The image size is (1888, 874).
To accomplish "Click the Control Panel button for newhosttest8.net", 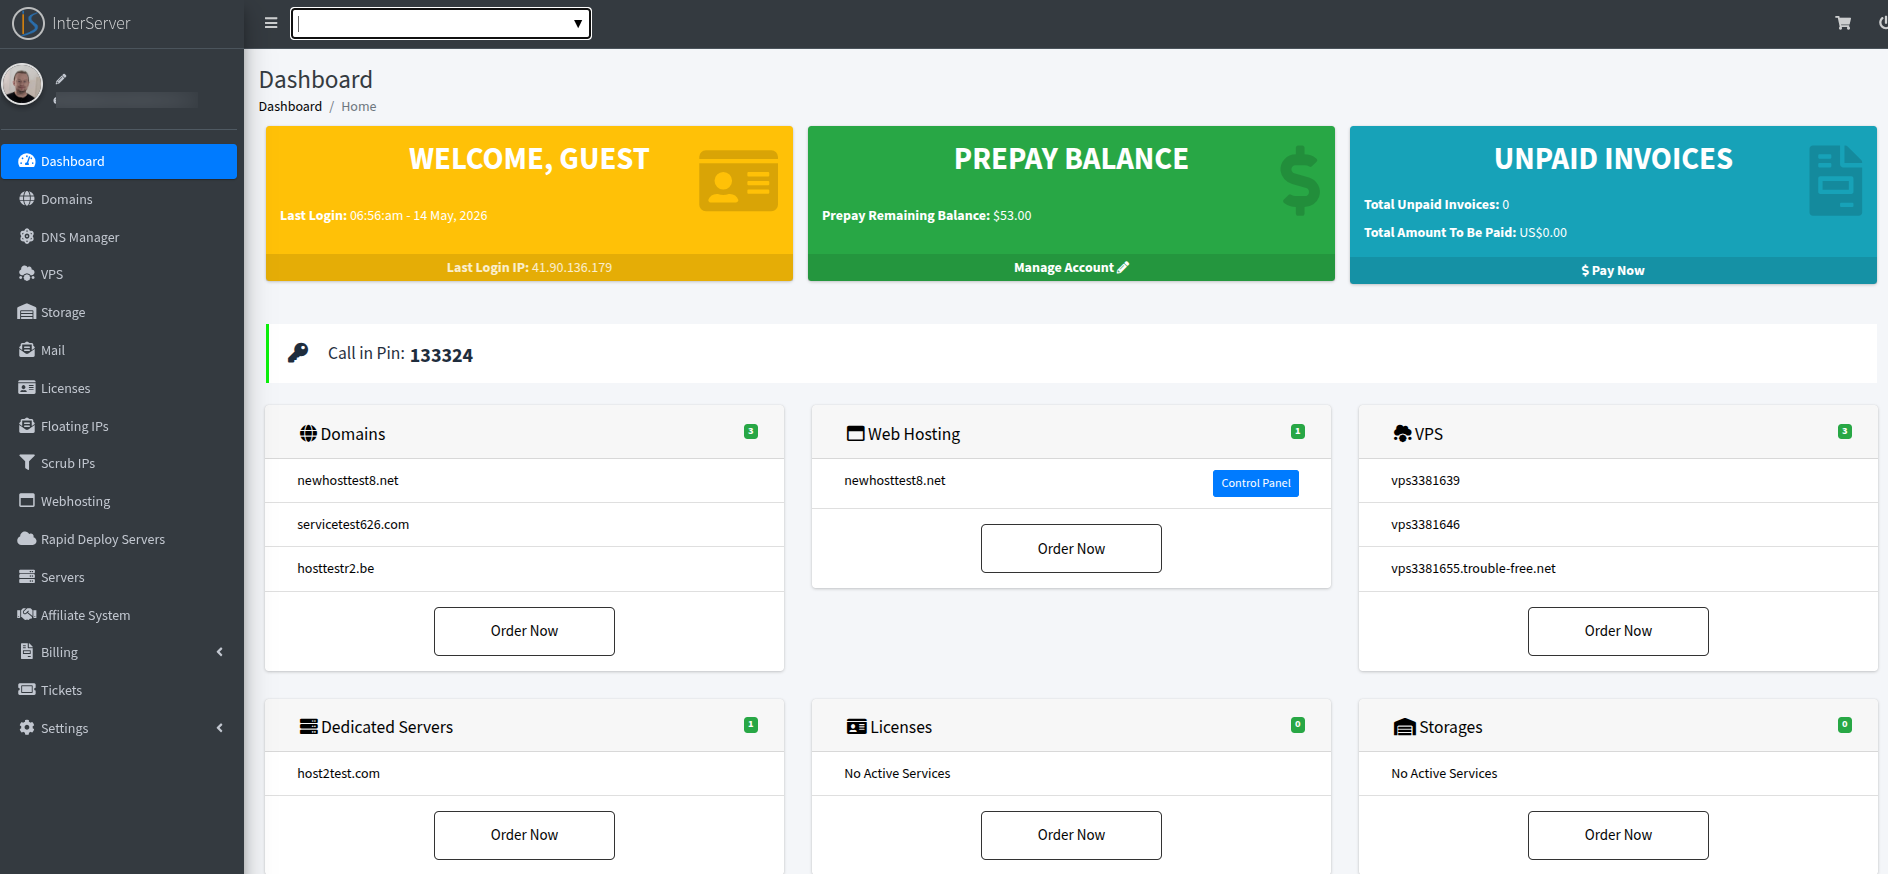I will (x=1256, y=483).
